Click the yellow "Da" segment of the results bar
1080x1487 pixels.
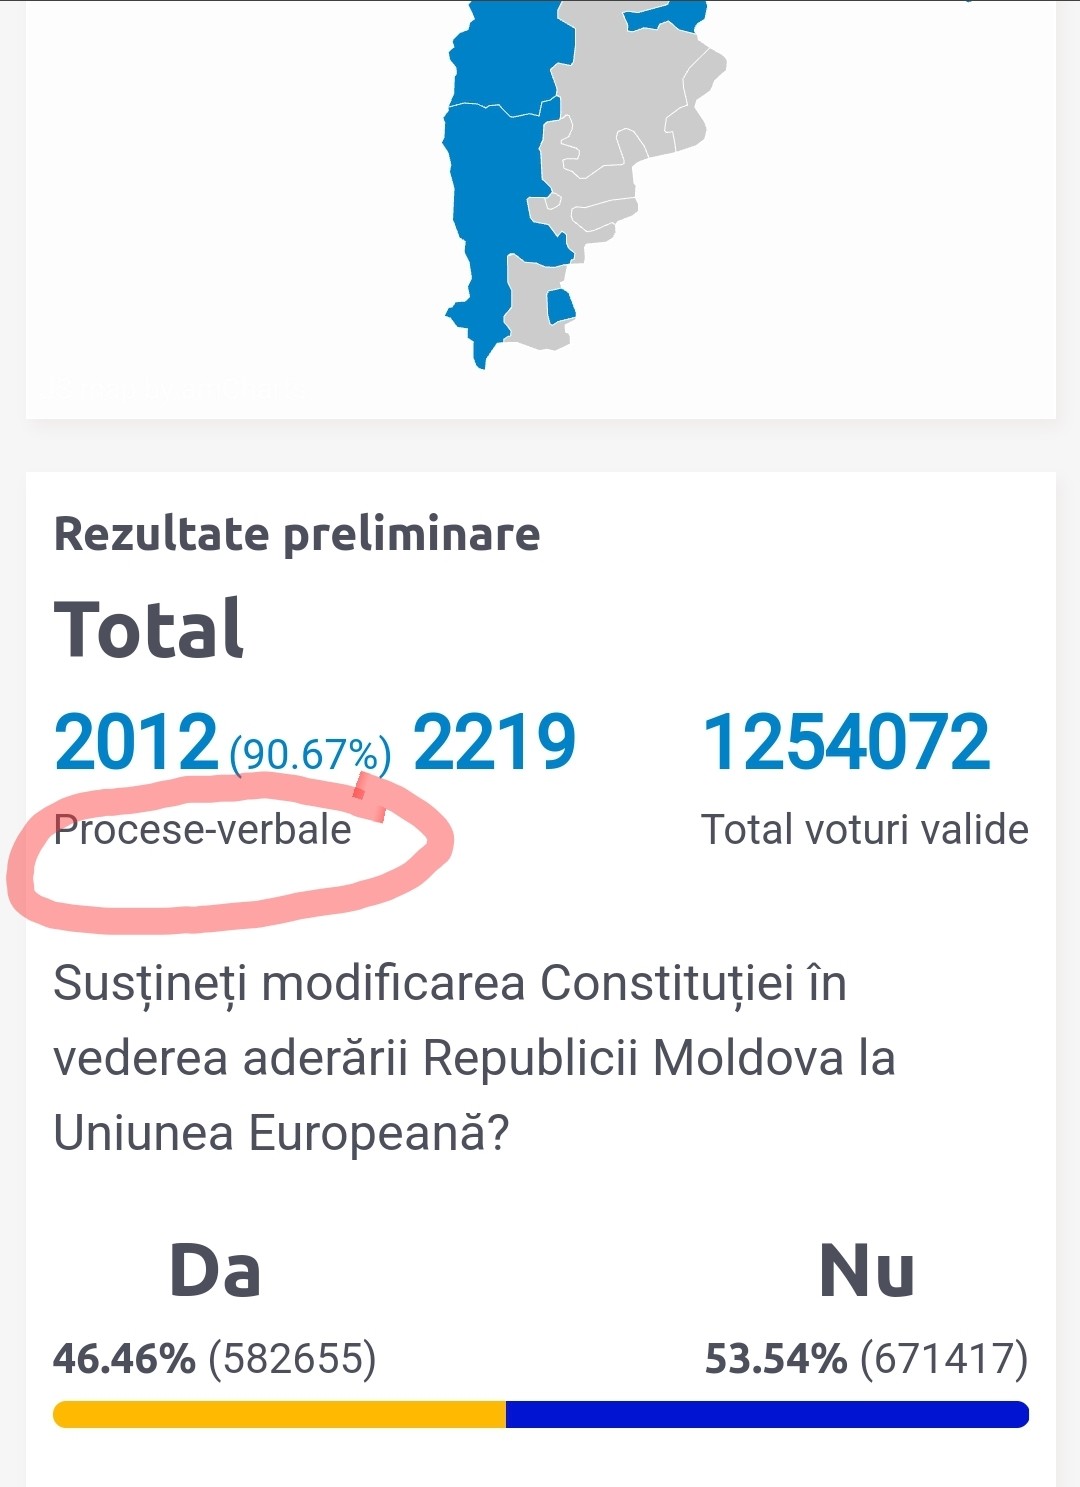pos(280,1414)
